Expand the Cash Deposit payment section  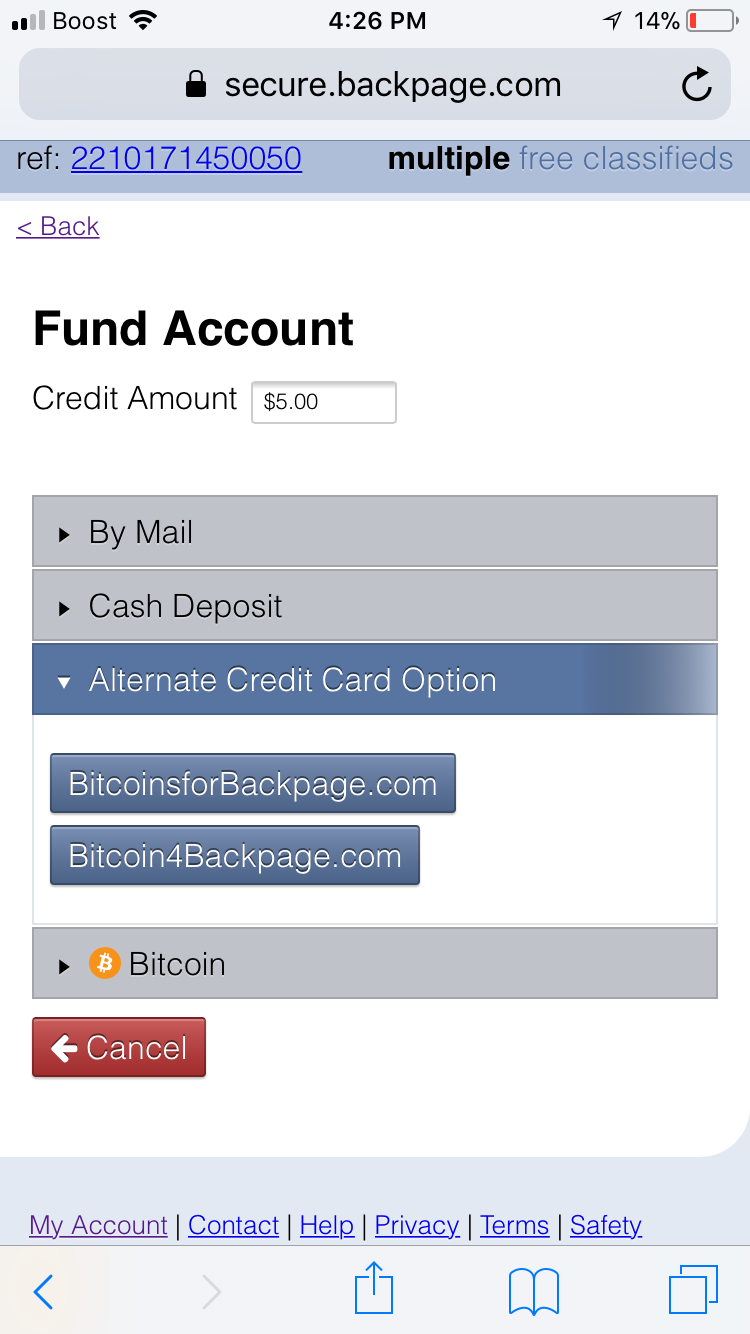[375, 606]
